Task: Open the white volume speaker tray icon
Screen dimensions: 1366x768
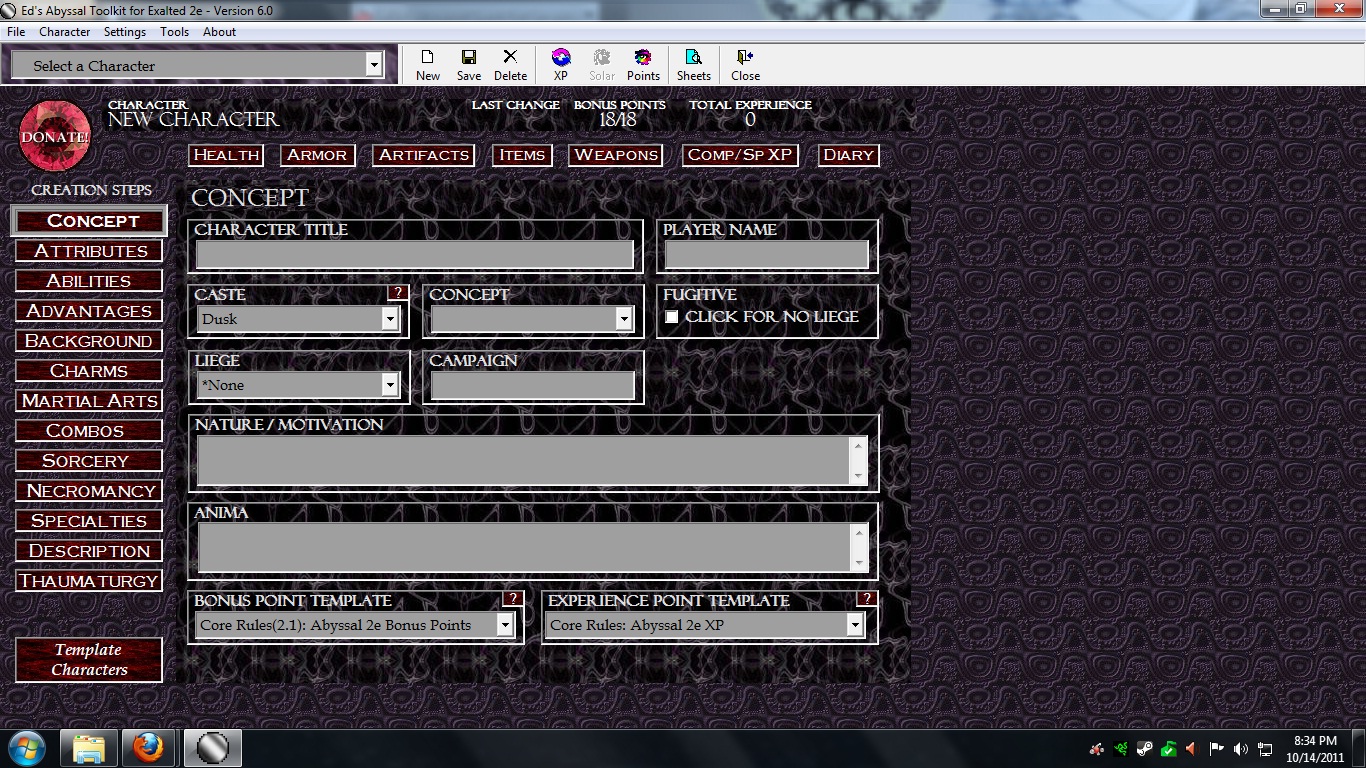Action: (1241, 749)
